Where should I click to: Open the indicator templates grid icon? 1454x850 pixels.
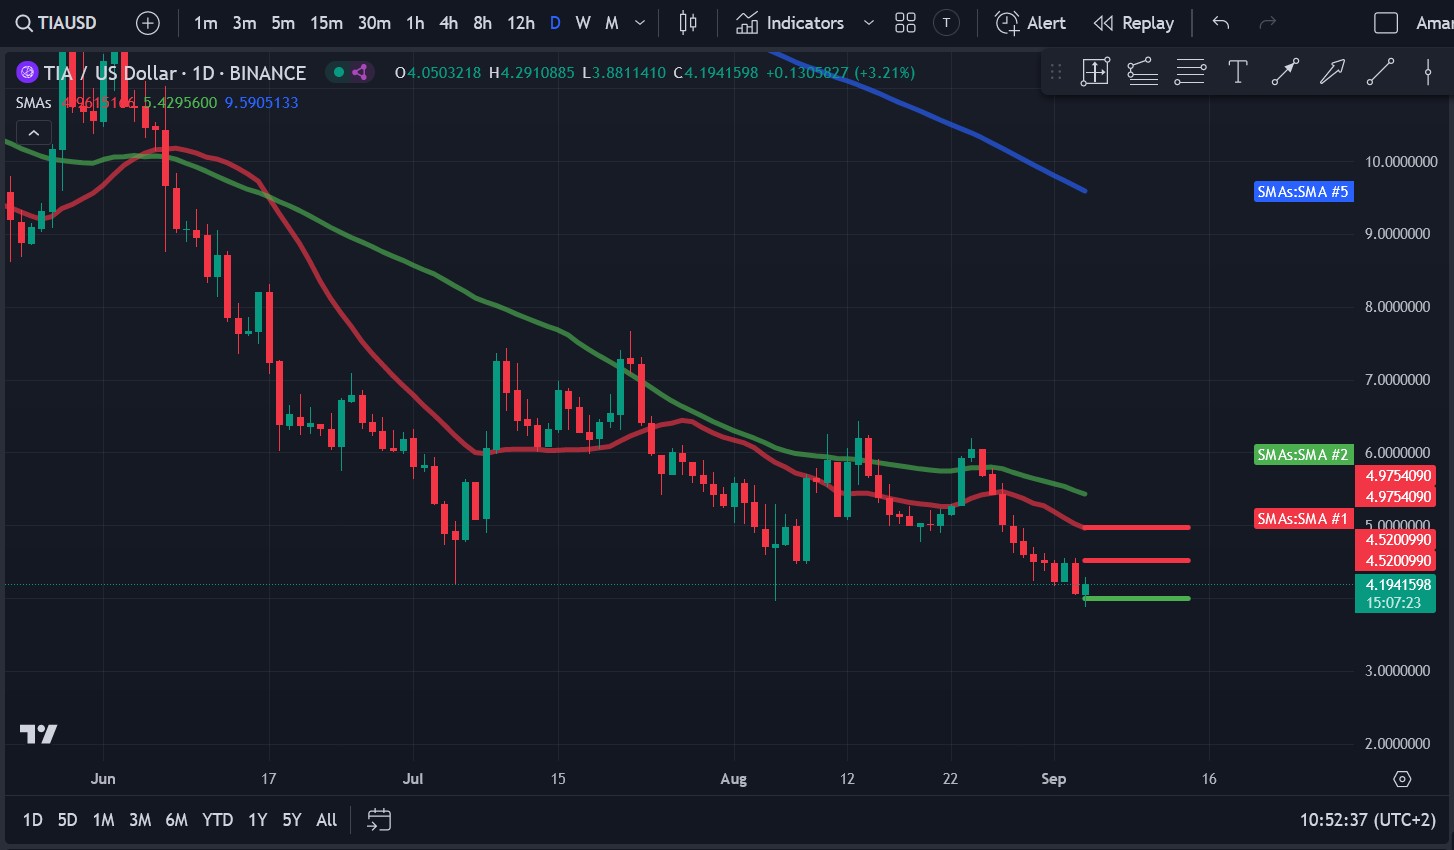coord(905,23)
